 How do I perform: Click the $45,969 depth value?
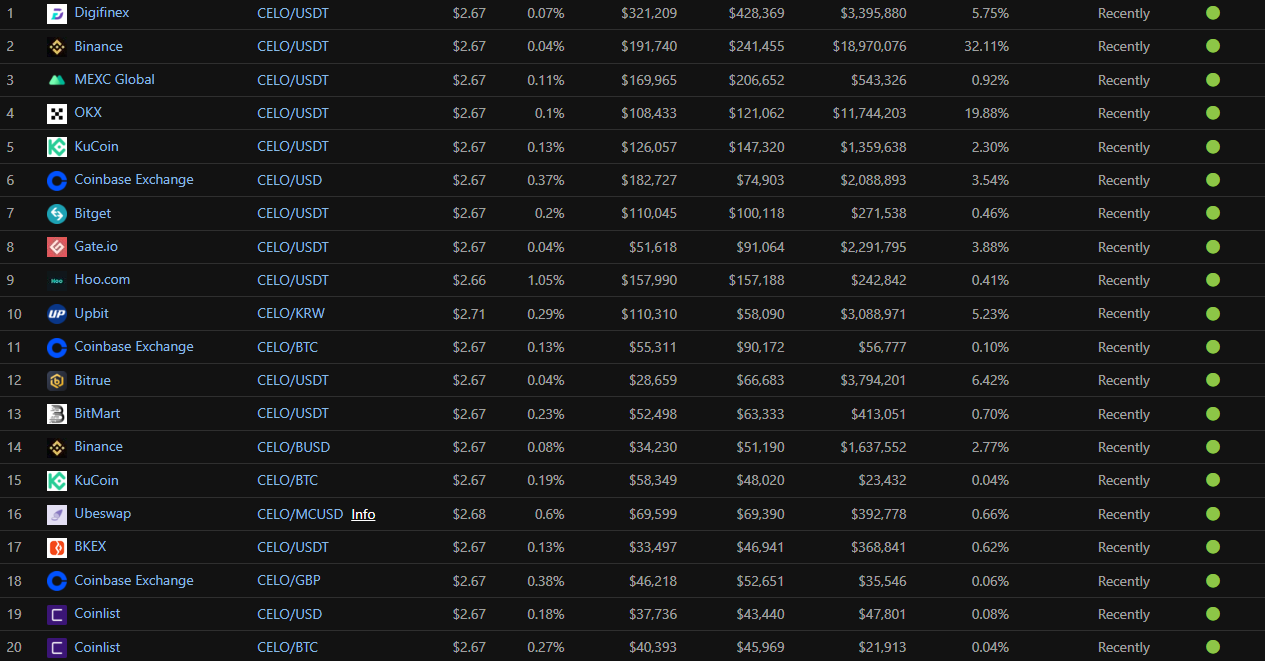(760, 648)
